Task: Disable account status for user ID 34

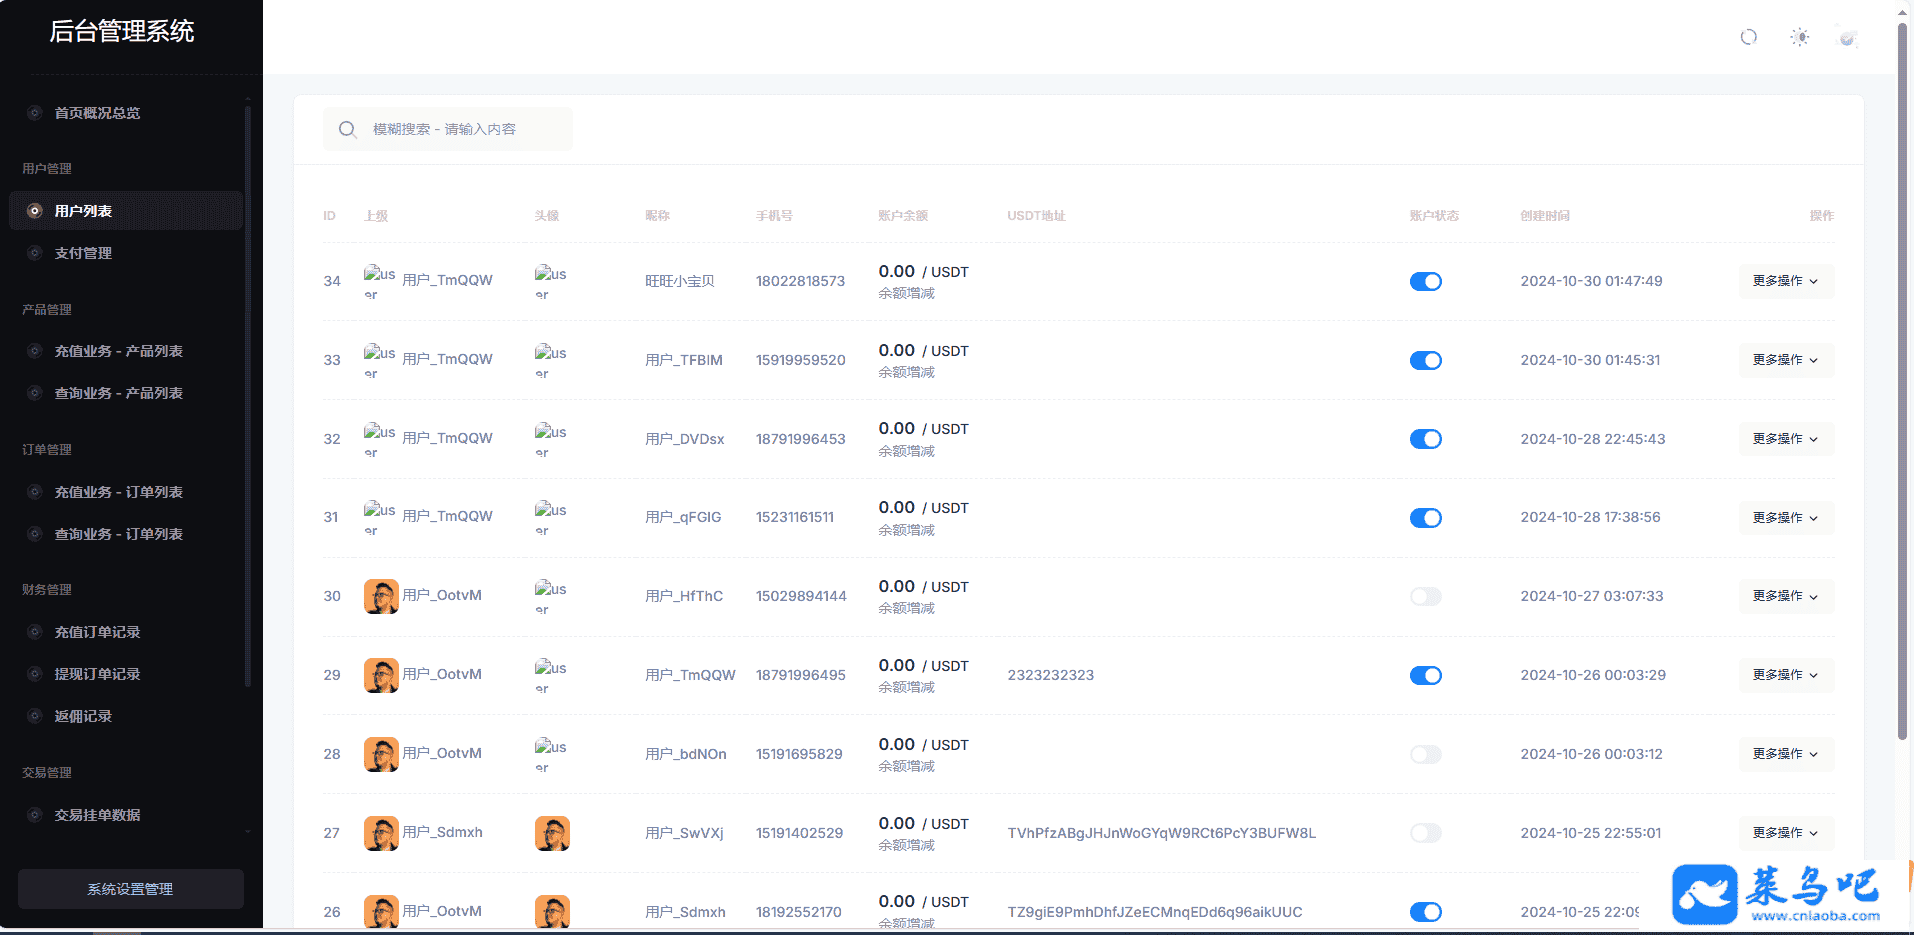Action: (1425, 282)
